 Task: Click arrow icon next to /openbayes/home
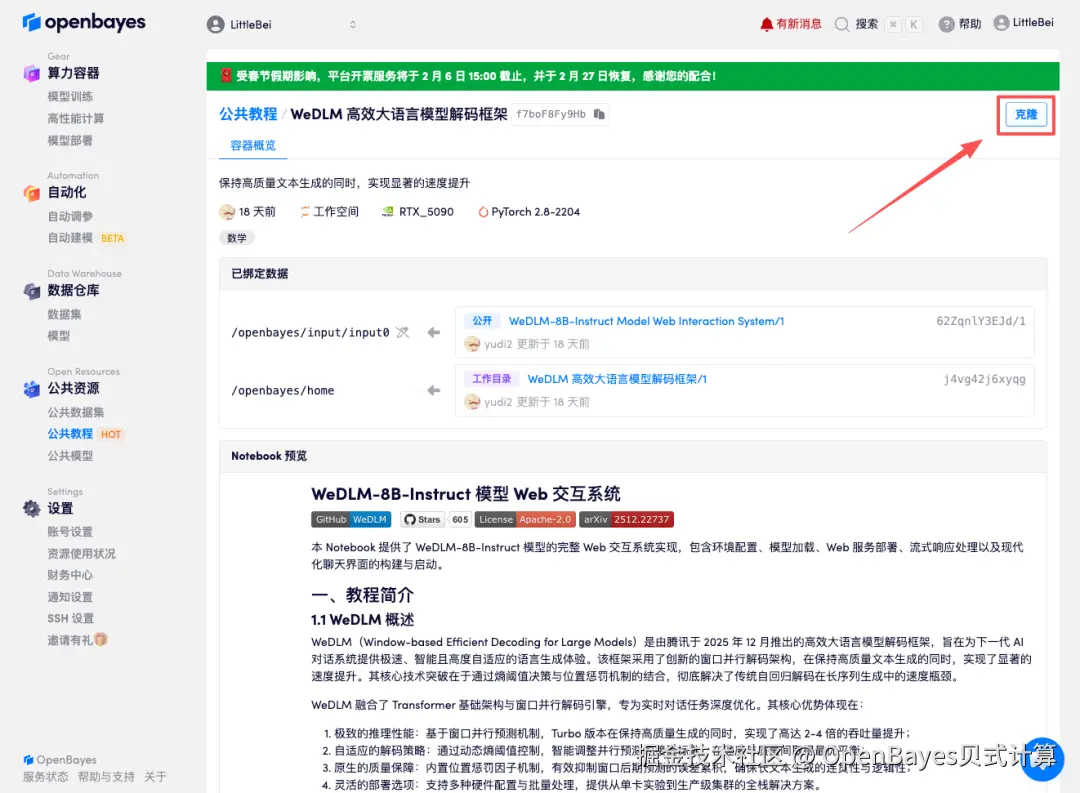pos(433,391)
